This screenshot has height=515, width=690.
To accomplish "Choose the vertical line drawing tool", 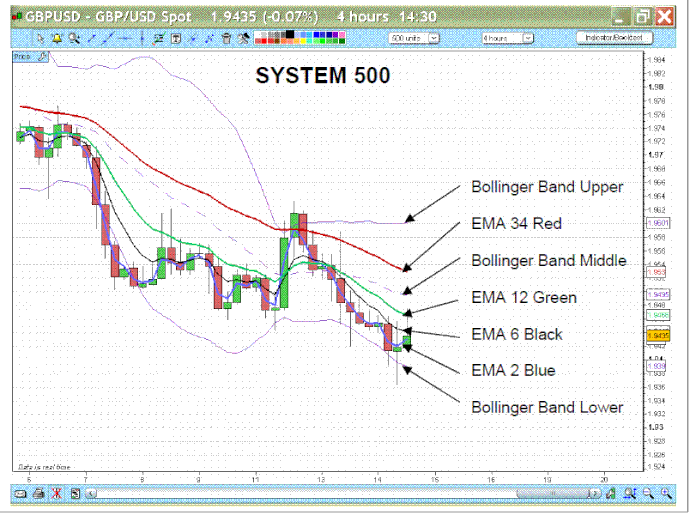I will [142, 39].
